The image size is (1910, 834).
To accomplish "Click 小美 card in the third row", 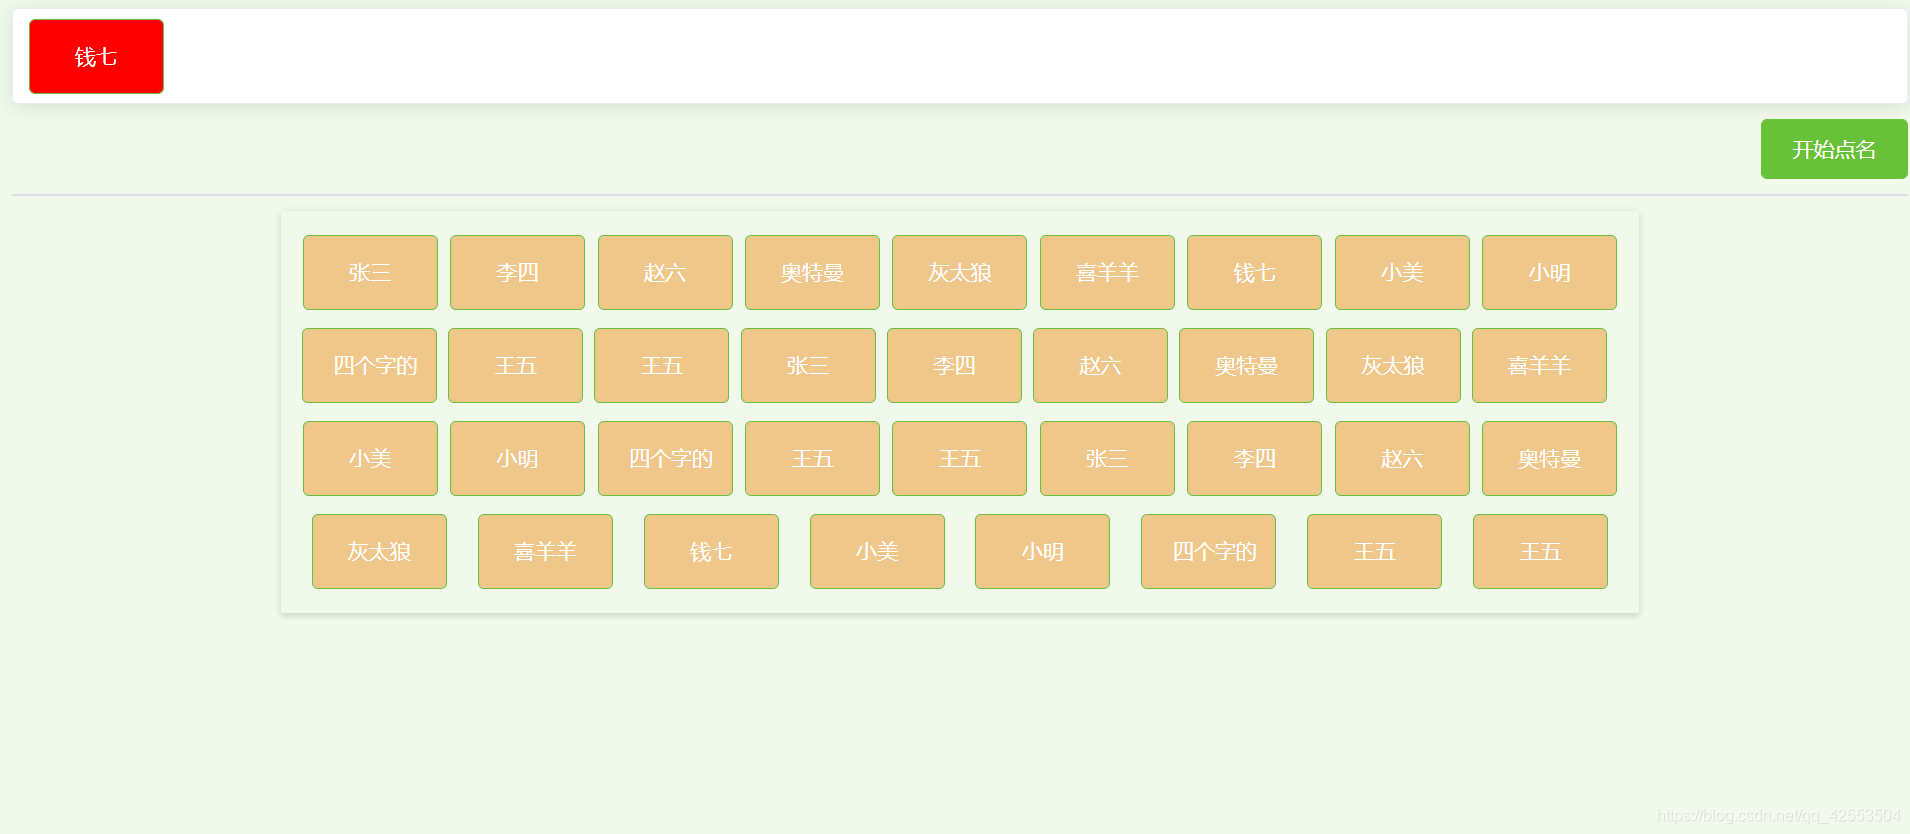I will pyautogui.click(x=370, y=458).
